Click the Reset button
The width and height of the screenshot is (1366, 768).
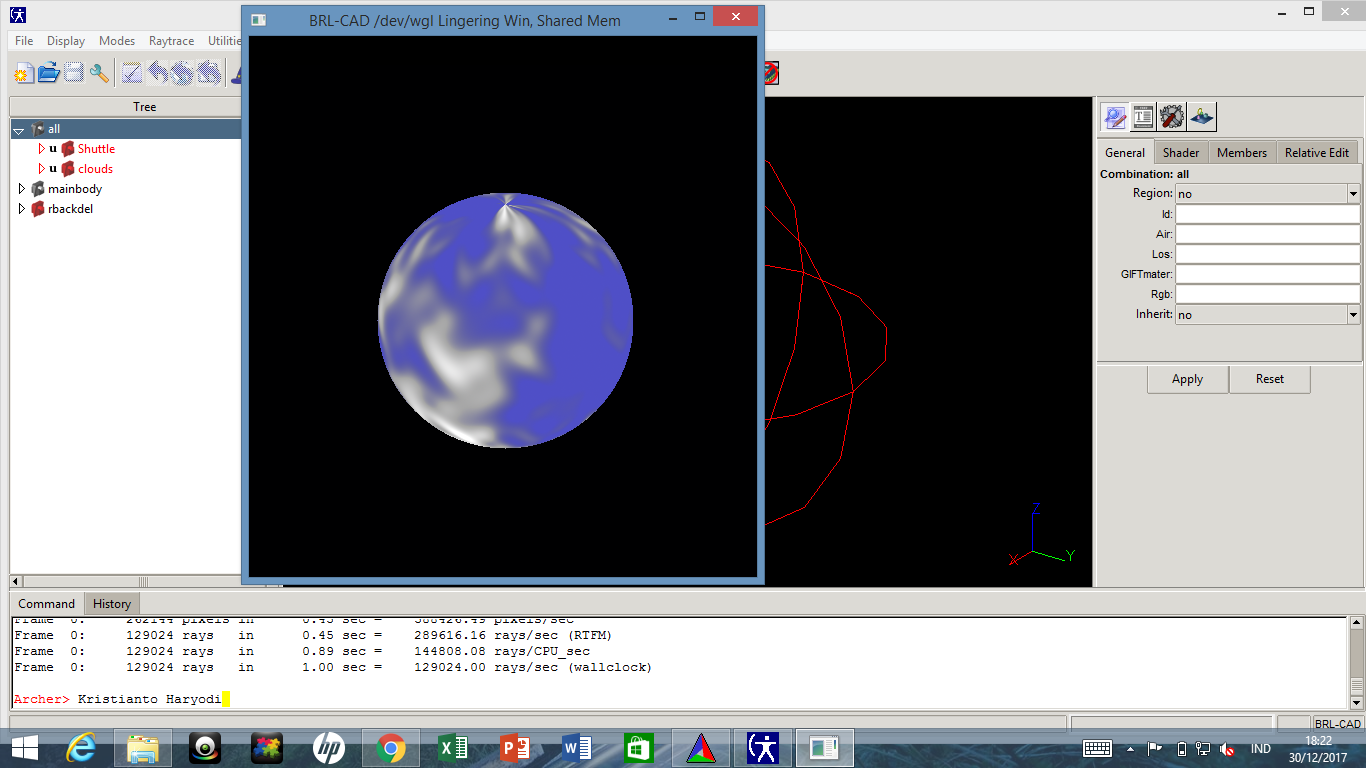point(1270,379)
